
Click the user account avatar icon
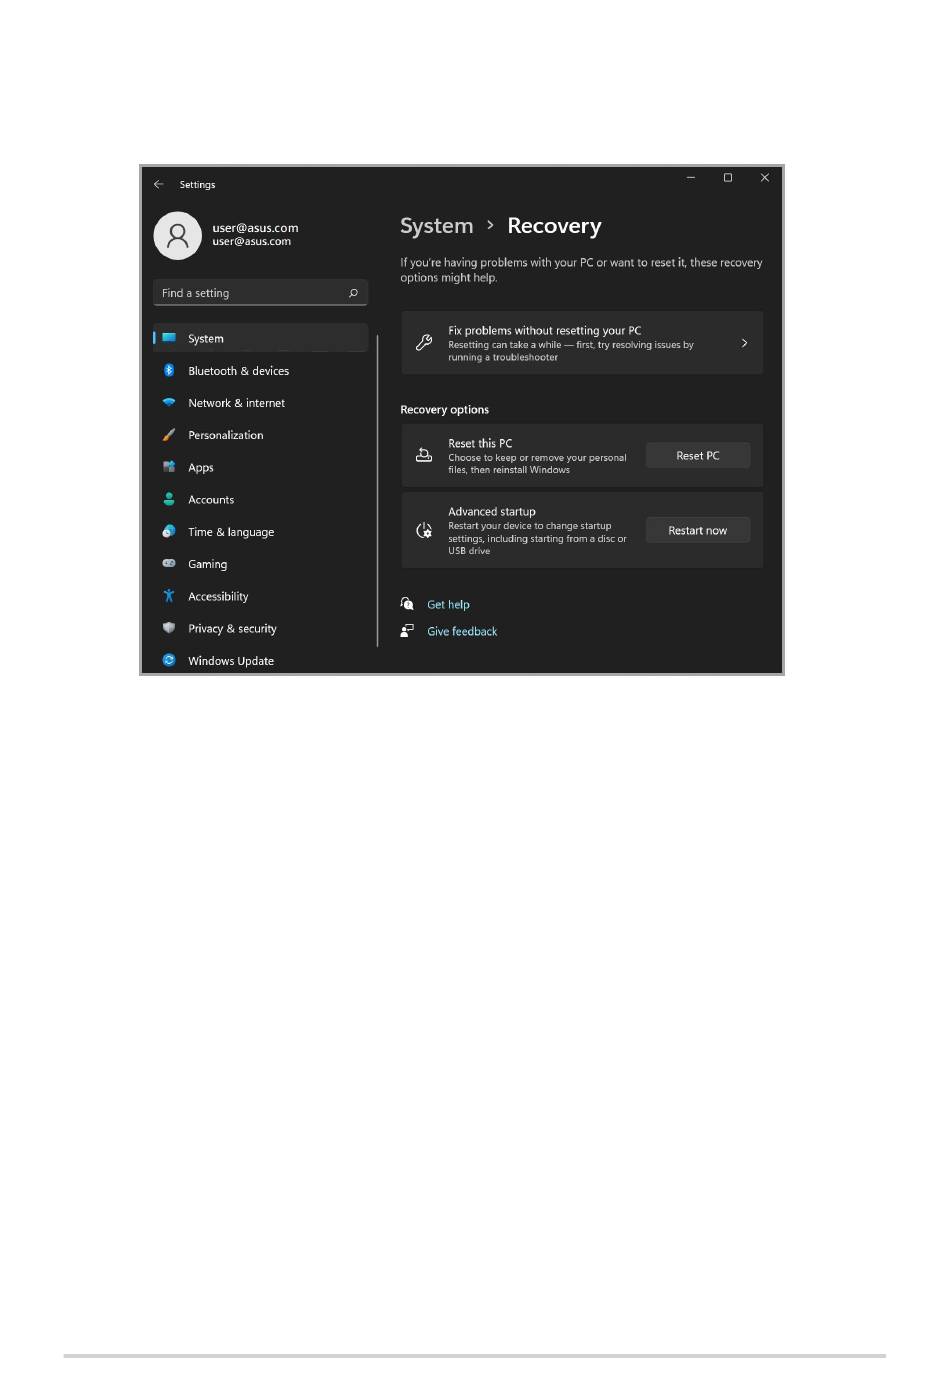178,236
